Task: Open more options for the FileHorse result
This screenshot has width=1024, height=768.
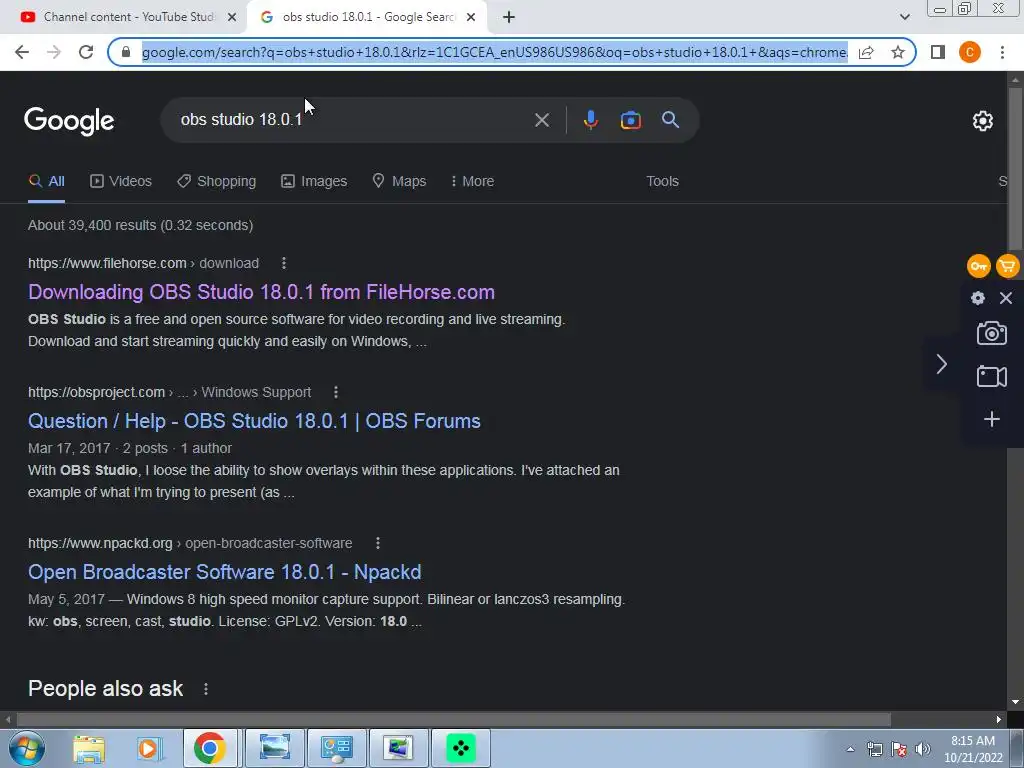Action: (x=283, y=263)
